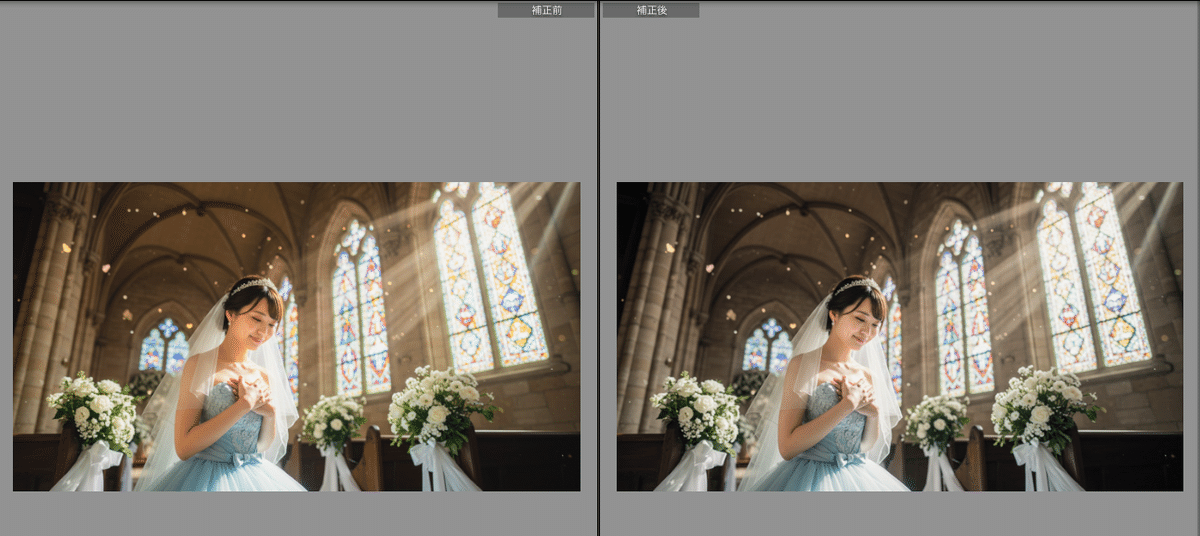Image resolution: width=1200 pixels, height=536 pixels.
Task: Click center arched stained glass window, before image
Action: [361, 310]
